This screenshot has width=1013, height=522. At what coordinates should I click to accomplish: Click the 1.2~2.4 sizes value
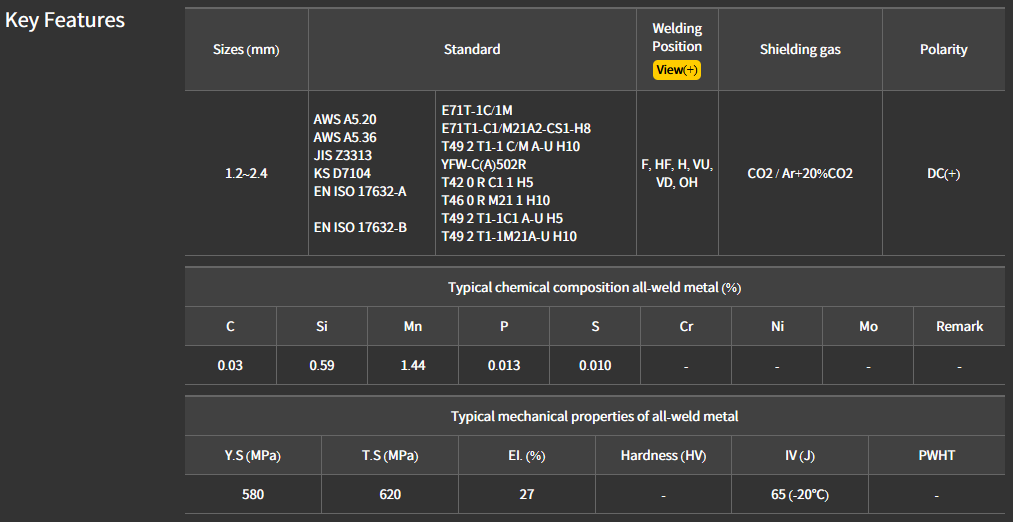(x=246, y=173)
